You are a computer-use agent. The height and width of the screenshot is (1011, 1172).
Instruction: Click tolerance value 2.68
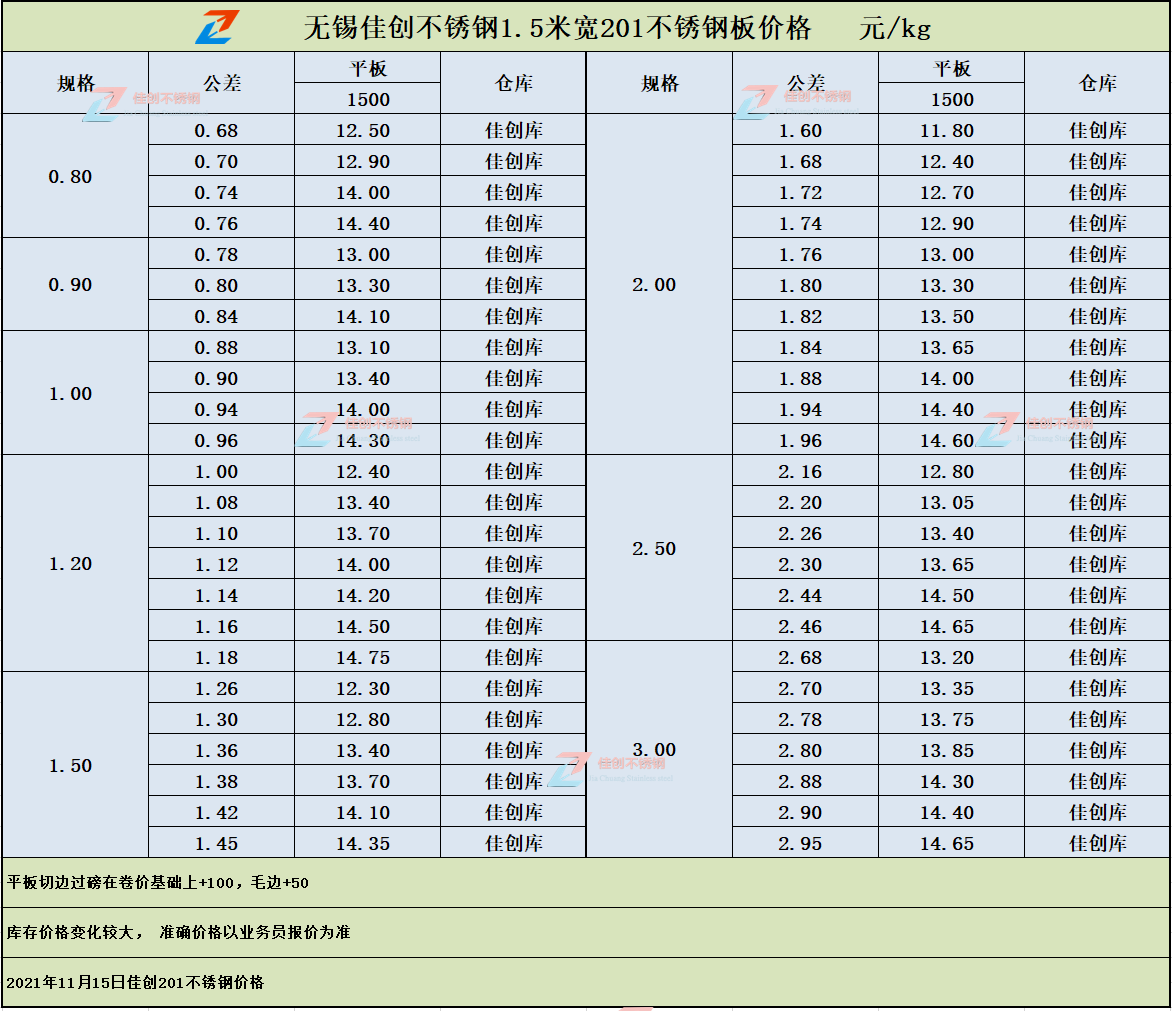coord(800,658)
